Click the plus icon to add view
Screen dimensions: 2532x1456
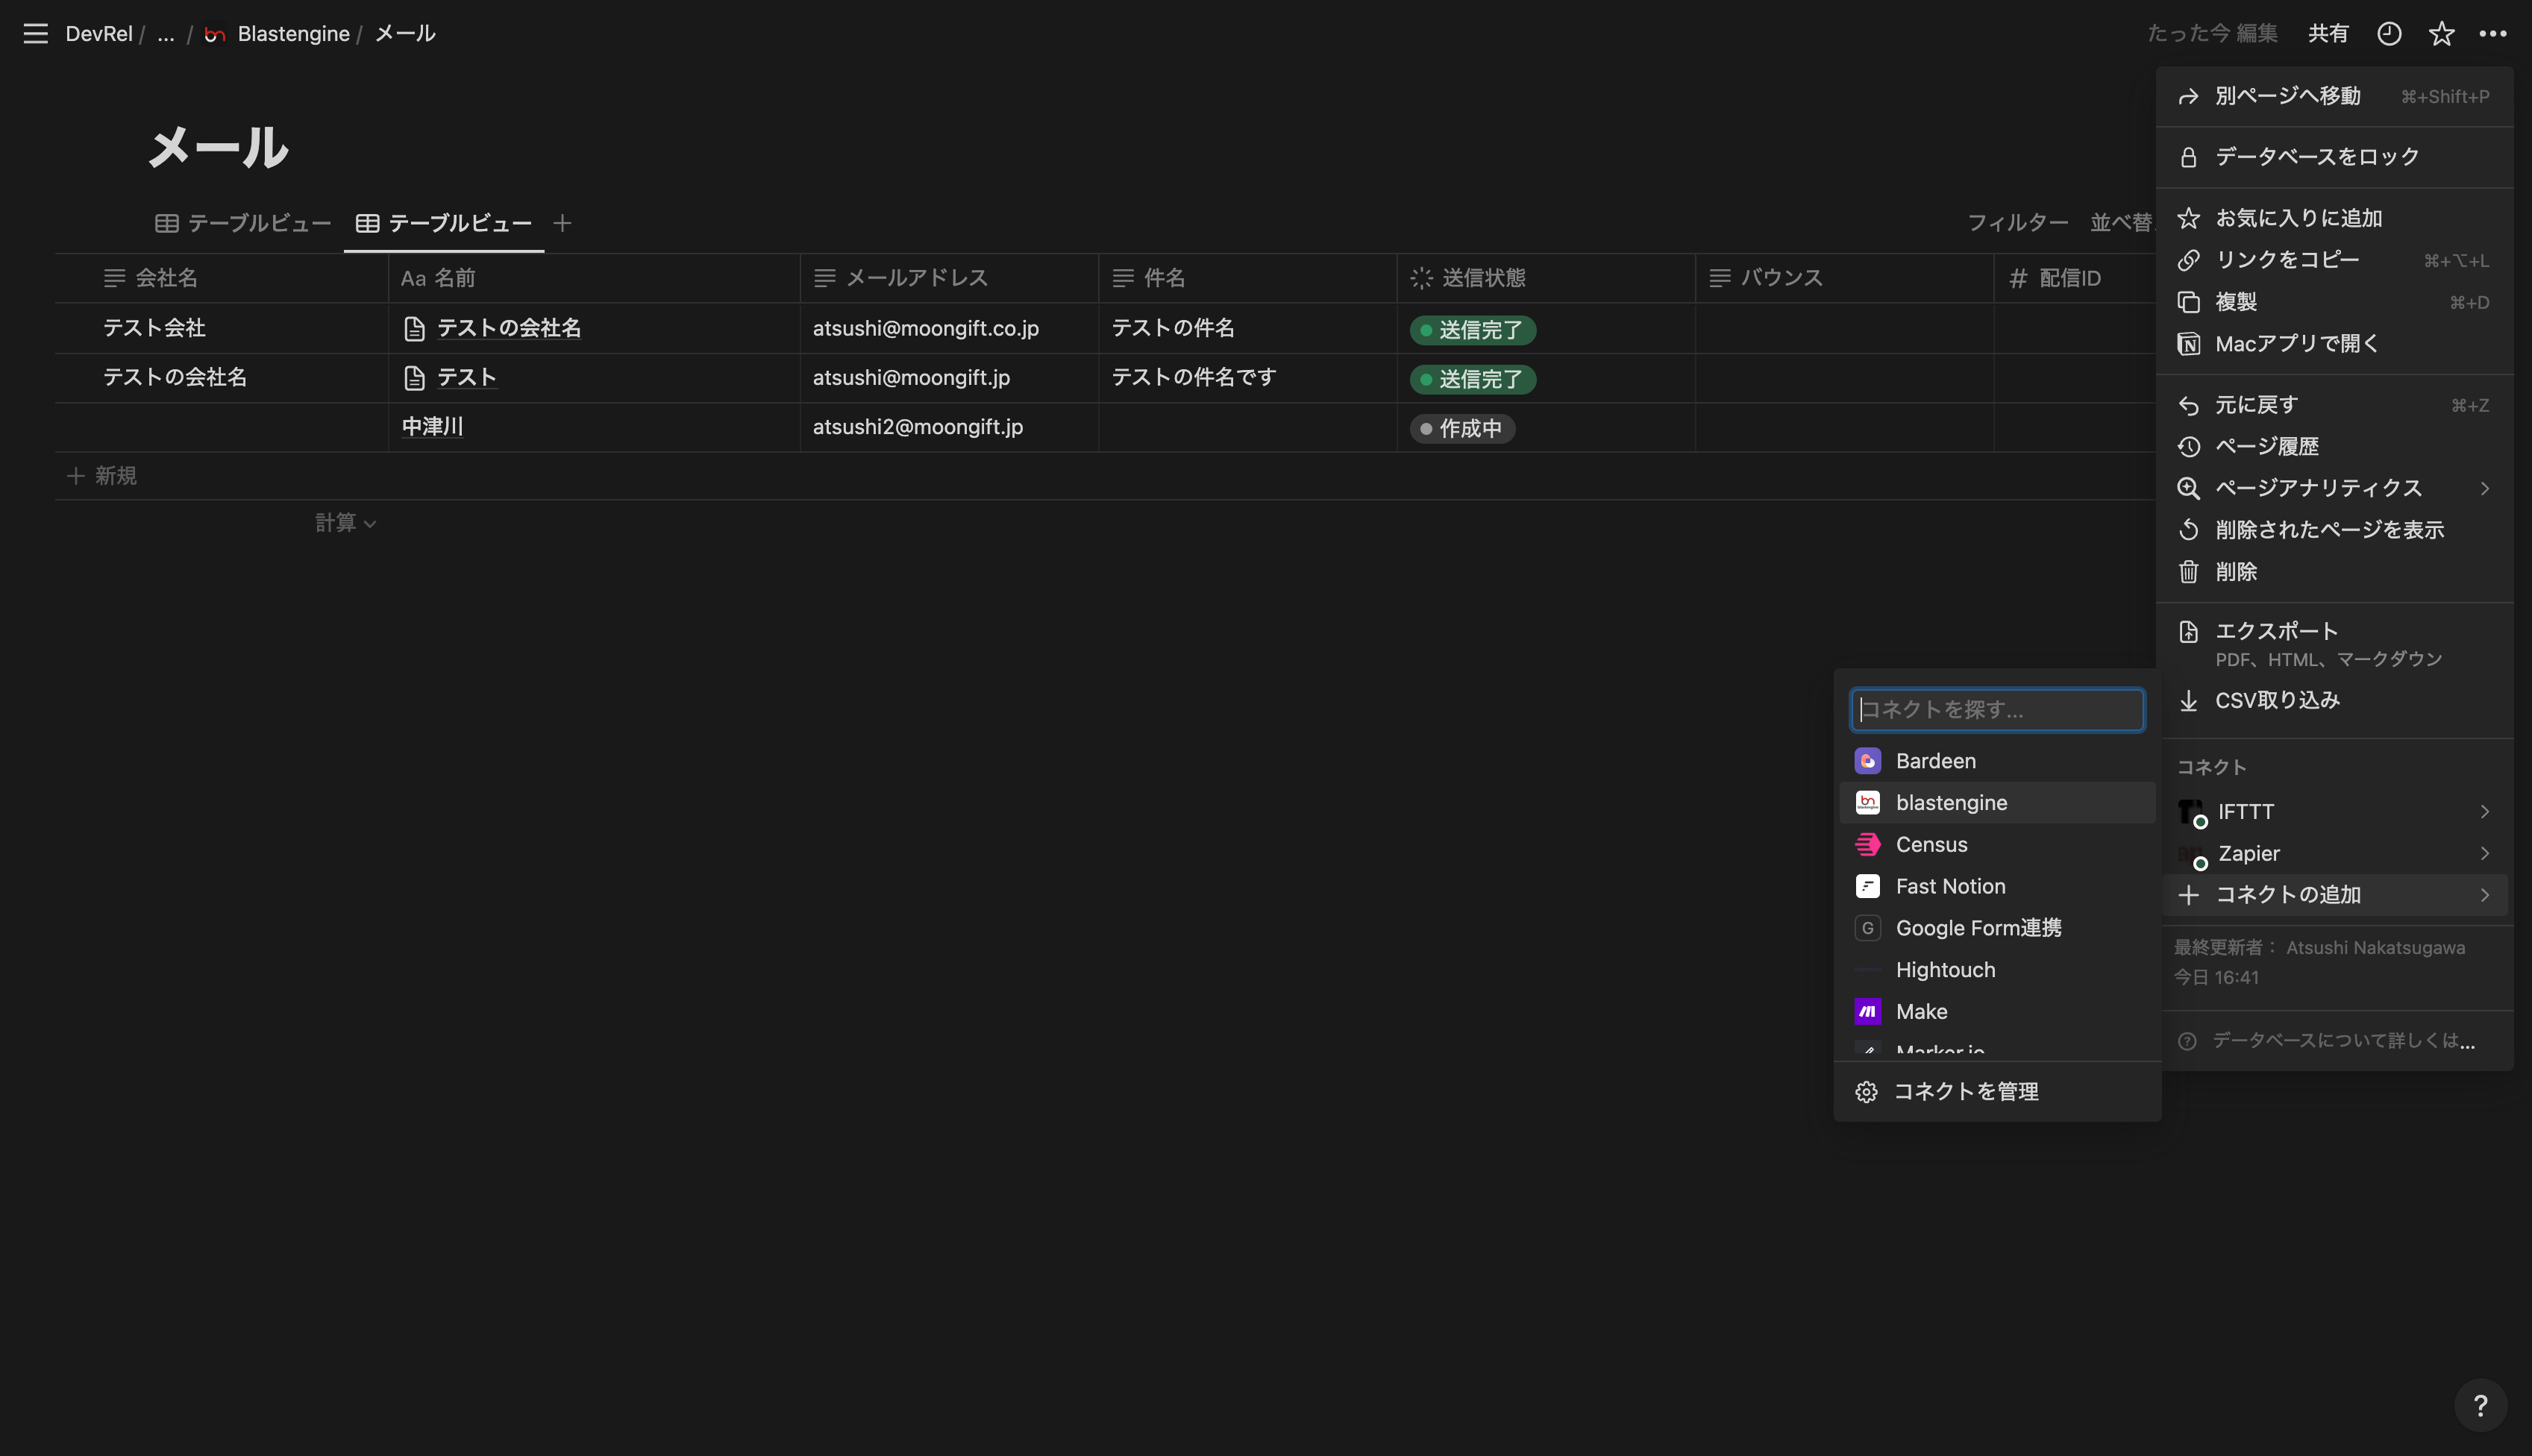pos(562,223)
